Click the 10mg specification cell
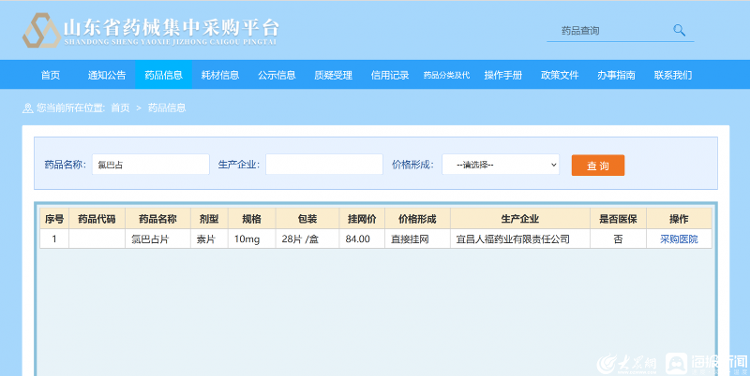750x376 pixels. (252, 239)
